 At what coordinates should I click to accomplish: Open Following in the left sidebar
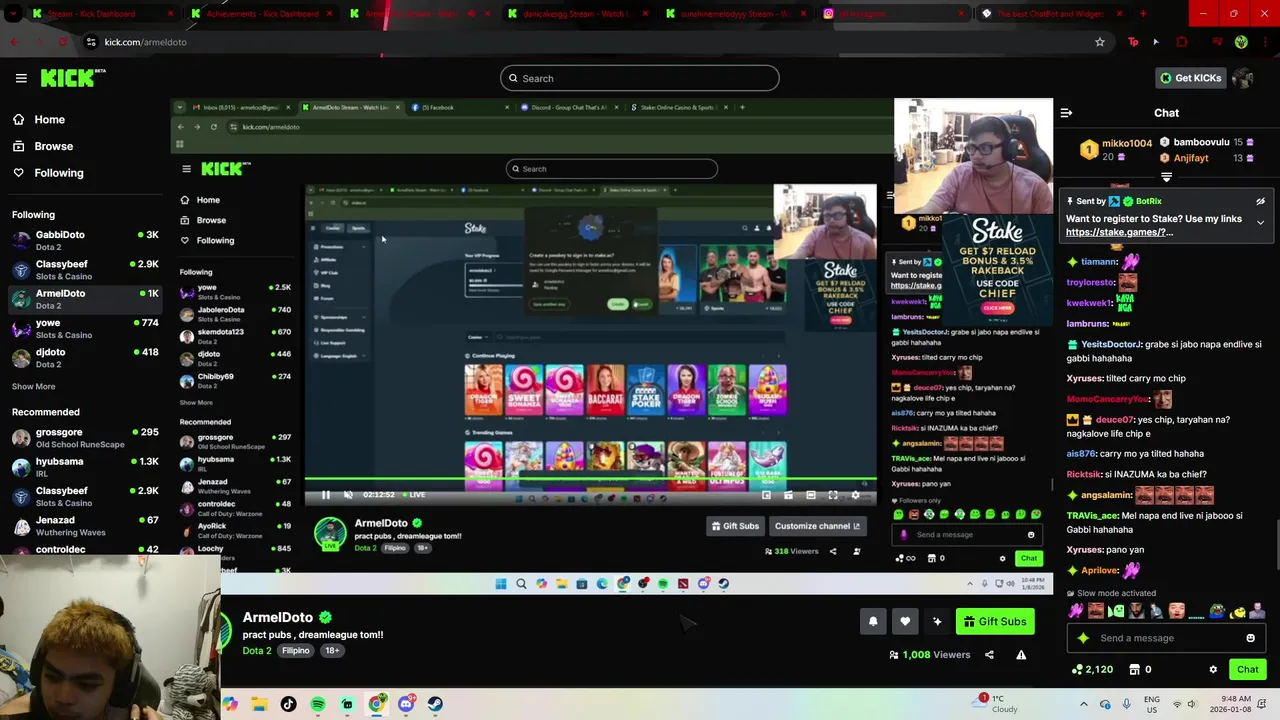58,173
